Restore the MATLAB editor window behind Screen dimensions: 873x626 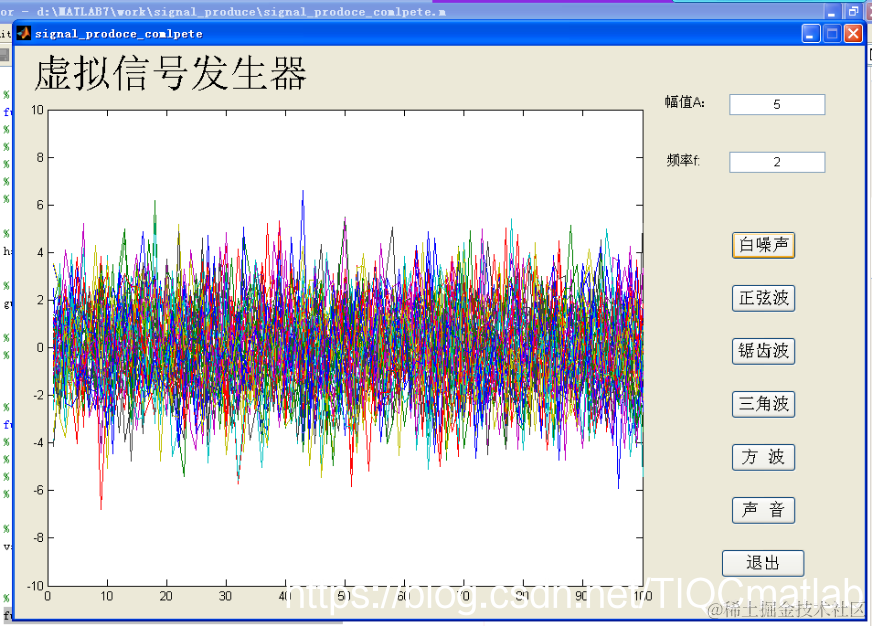[x=853, y=11]
